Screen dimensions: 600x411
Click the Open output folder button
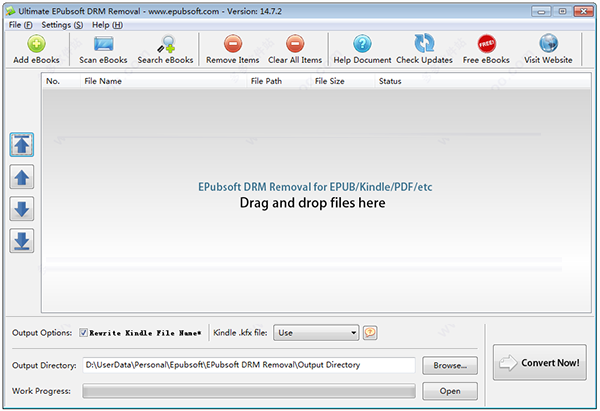[450, 391]
